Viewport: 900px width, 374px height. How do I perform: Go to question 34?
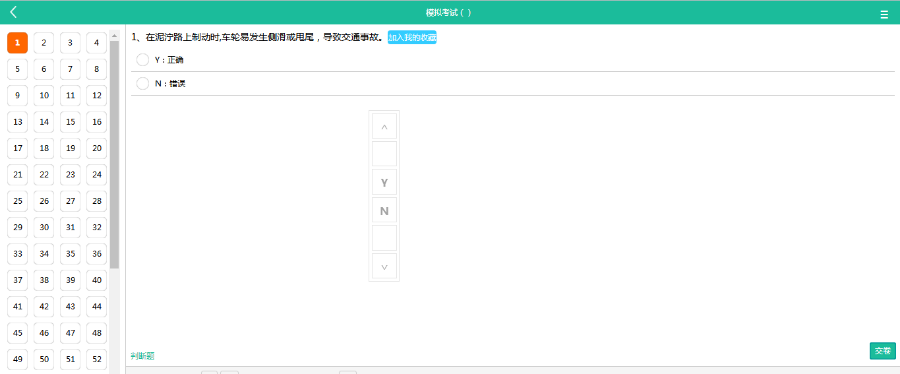coord(44,254)
